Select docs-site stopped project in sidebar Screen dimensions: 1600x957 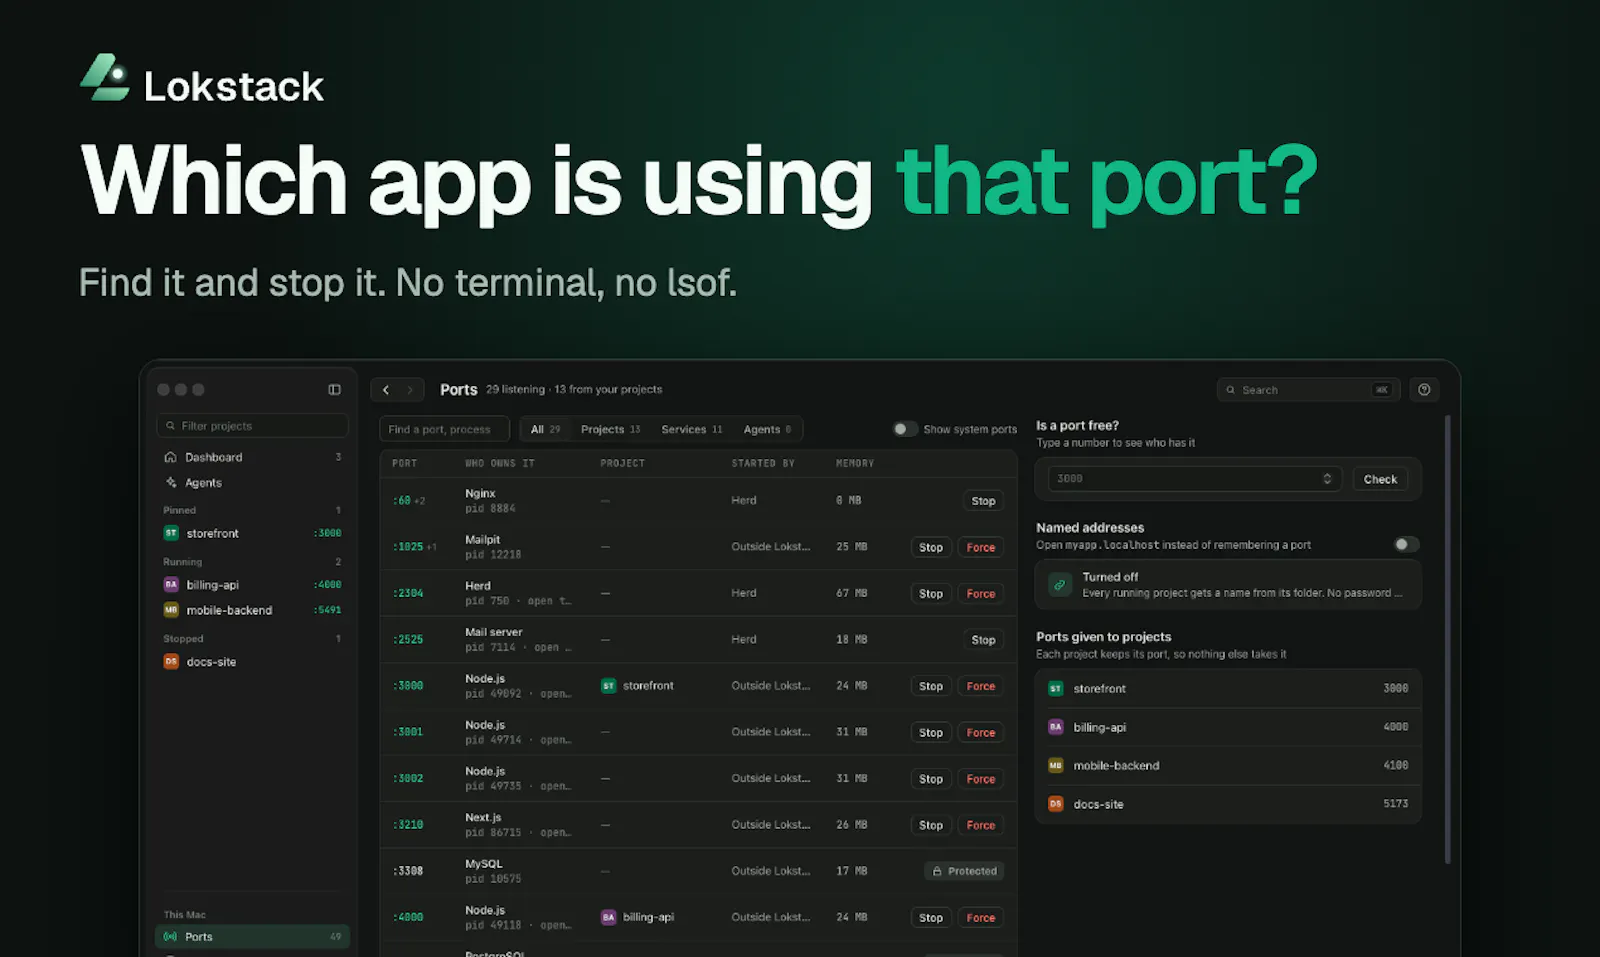[253, 662]
